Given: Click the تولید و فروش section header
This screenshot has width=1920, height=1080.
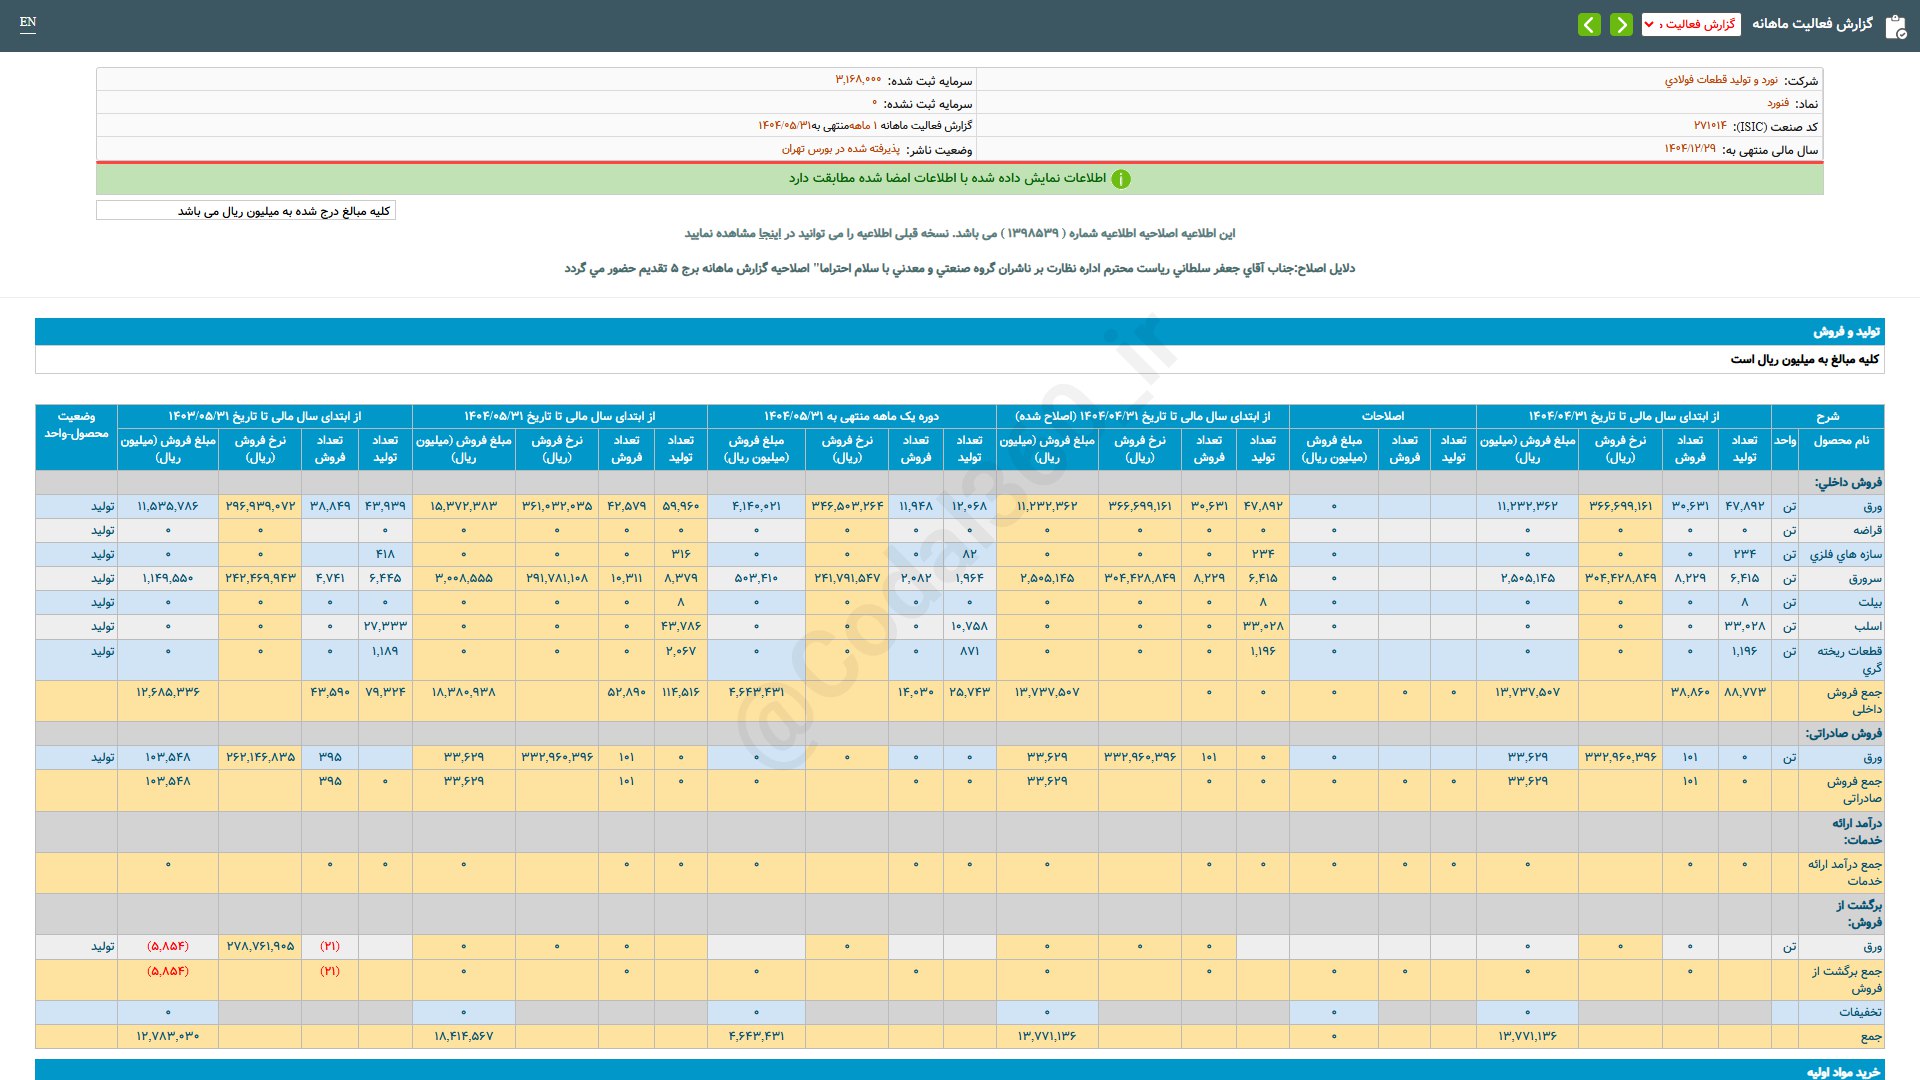Looking at the screenshot, I should [x=1846, y=331].
